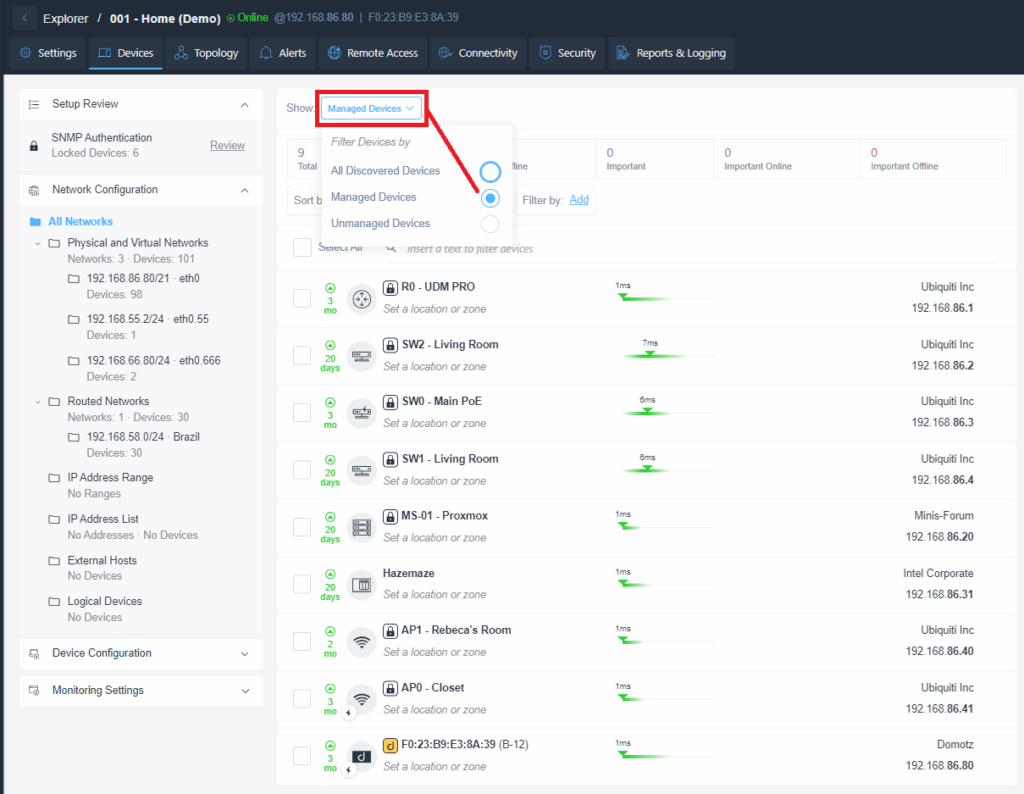The height and width of the screenshot is (794, 1024).
Task: Click the lock icon beside SW0 - Main PoE
Action: [391, 402]
